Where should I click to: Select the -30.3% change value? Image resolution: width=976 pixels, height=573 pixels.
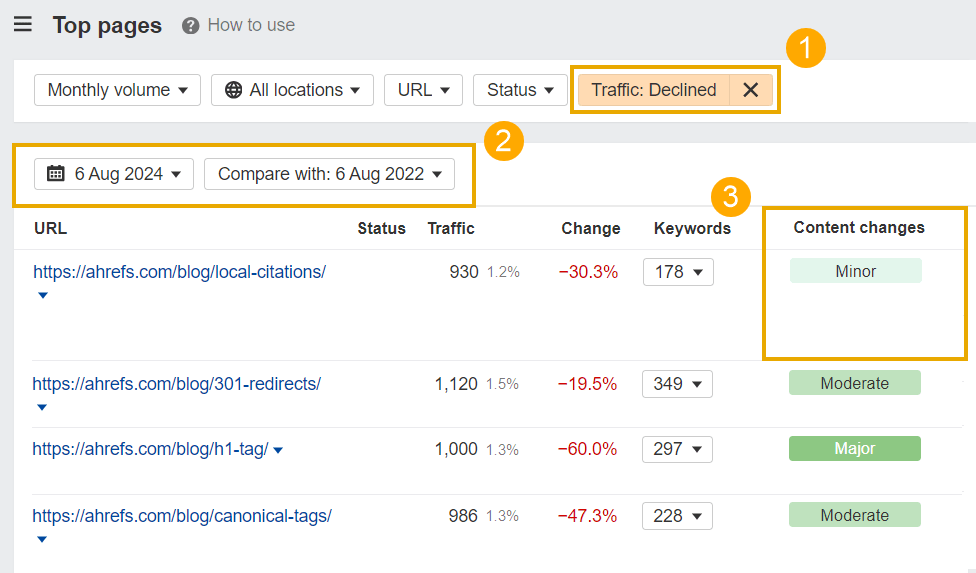tap(588, 272)
